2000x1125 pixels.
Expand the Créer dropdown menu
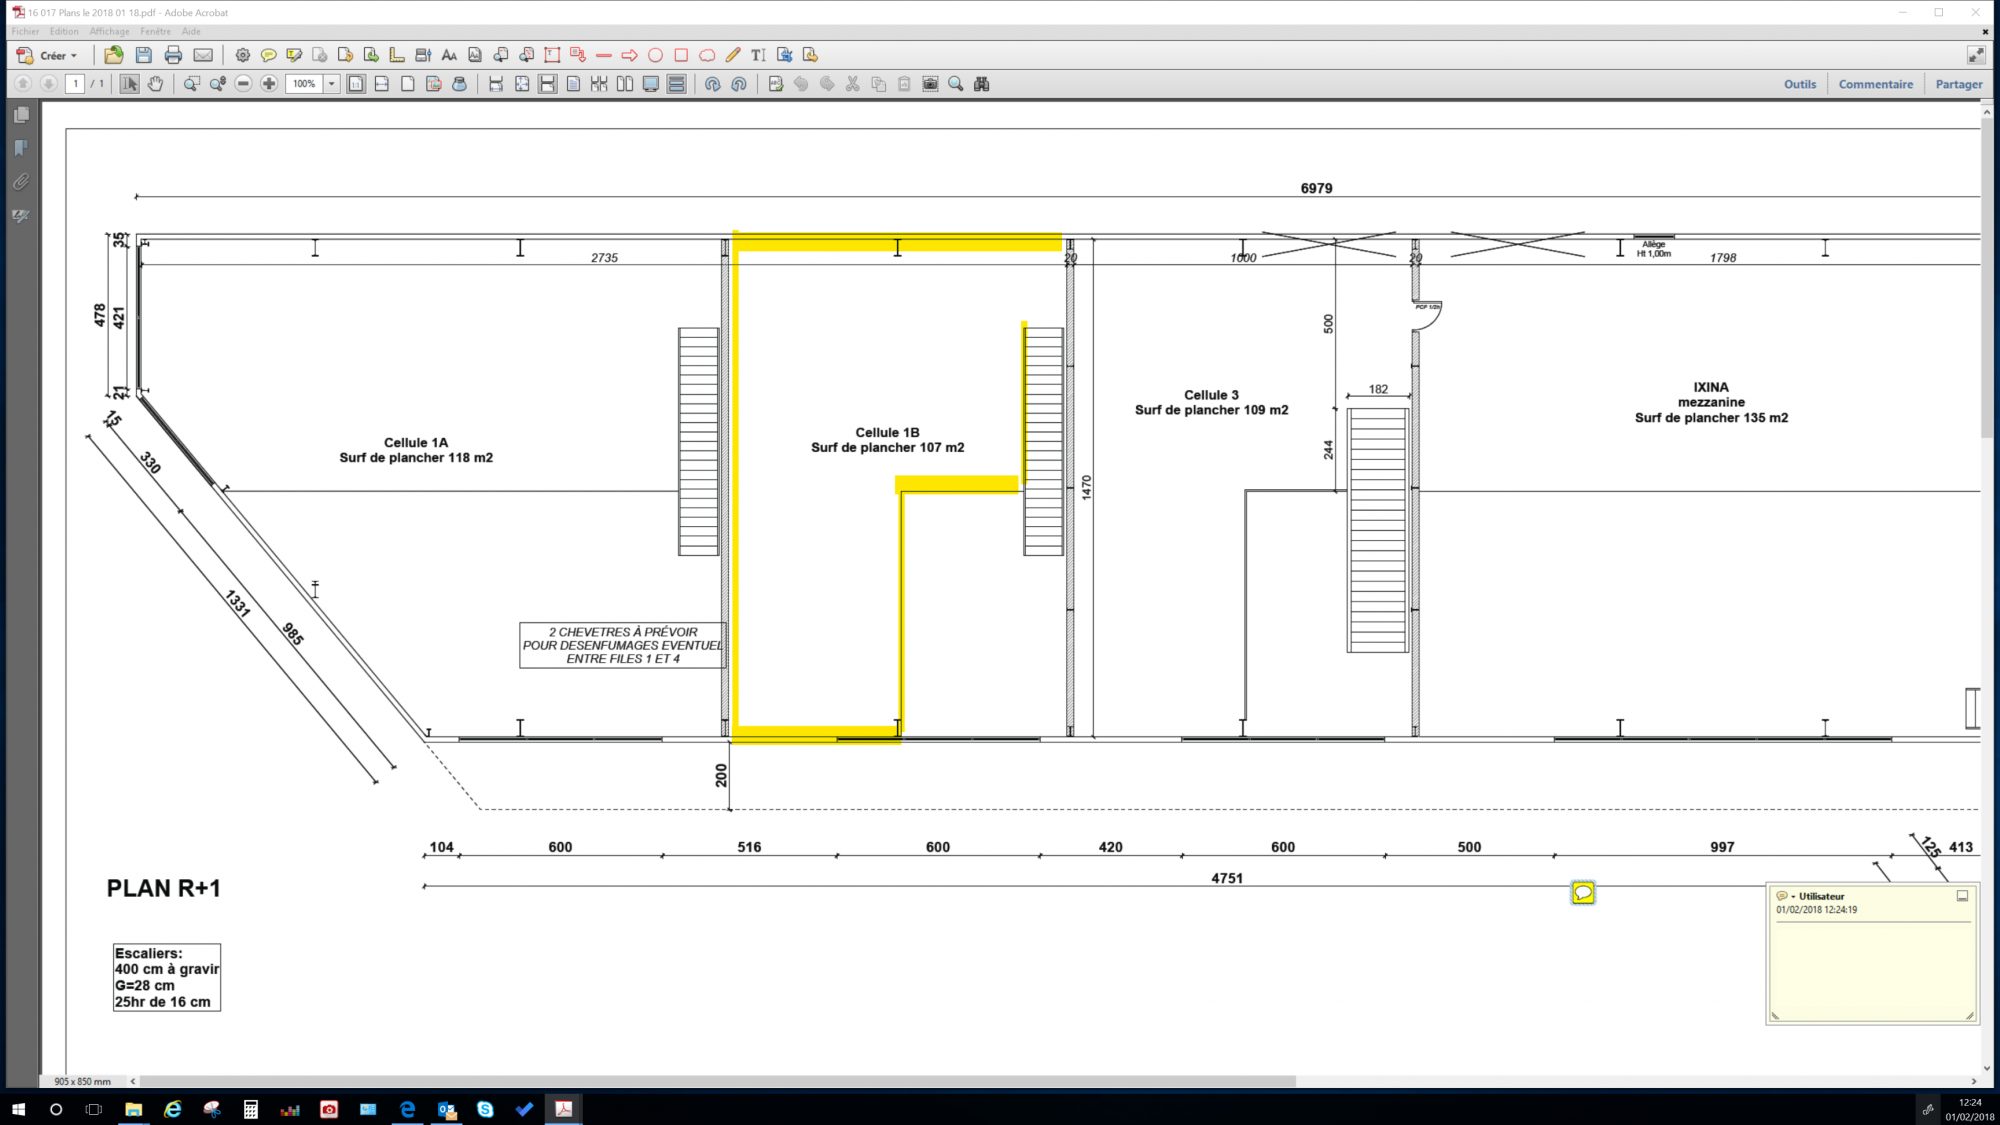tap(74, 56)
